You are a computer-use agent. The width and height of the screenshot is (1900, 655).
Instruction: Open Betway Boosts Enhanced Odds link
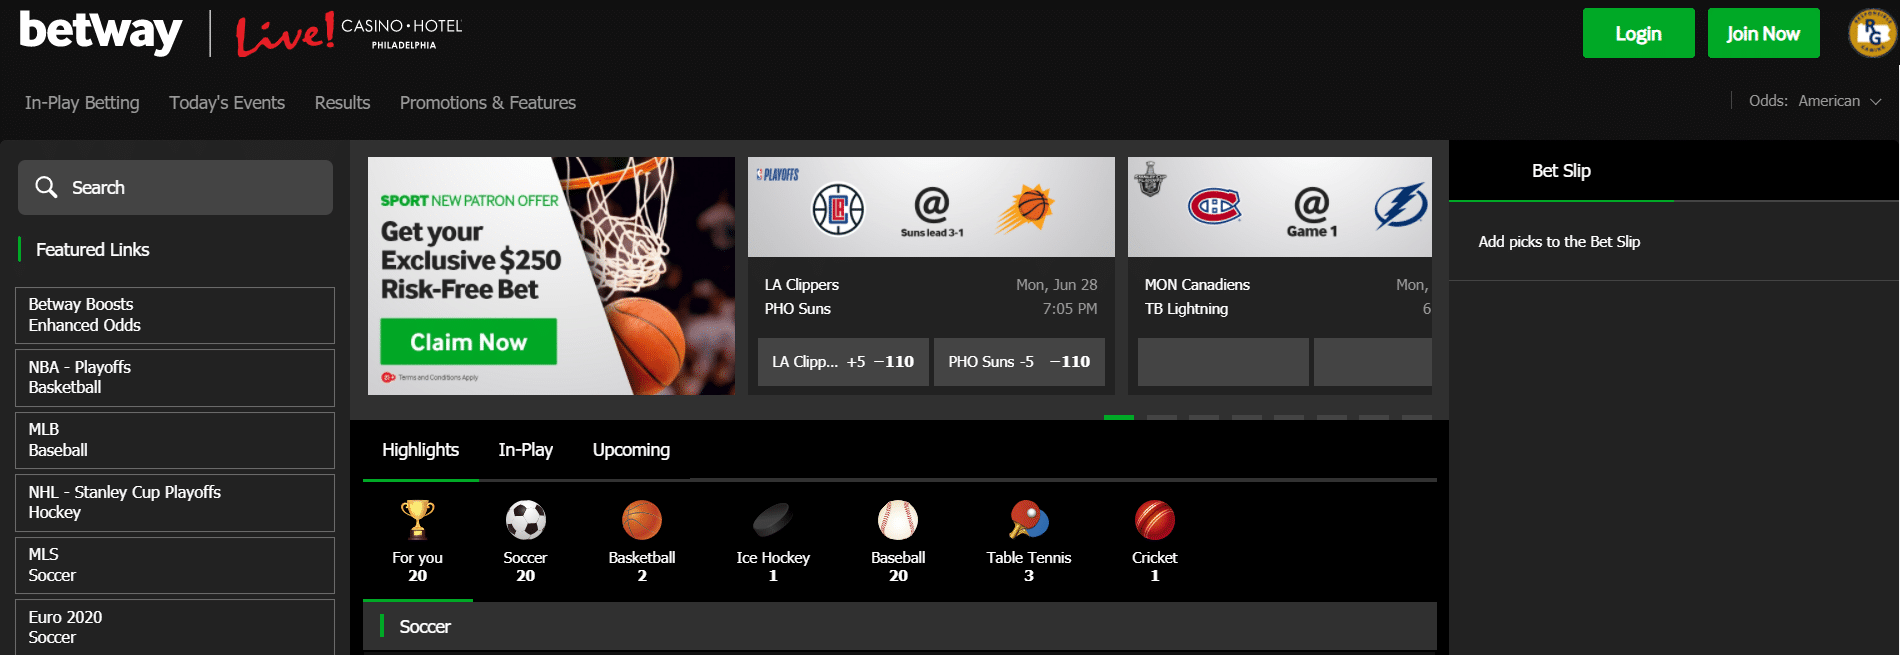(x=175, y=315)
